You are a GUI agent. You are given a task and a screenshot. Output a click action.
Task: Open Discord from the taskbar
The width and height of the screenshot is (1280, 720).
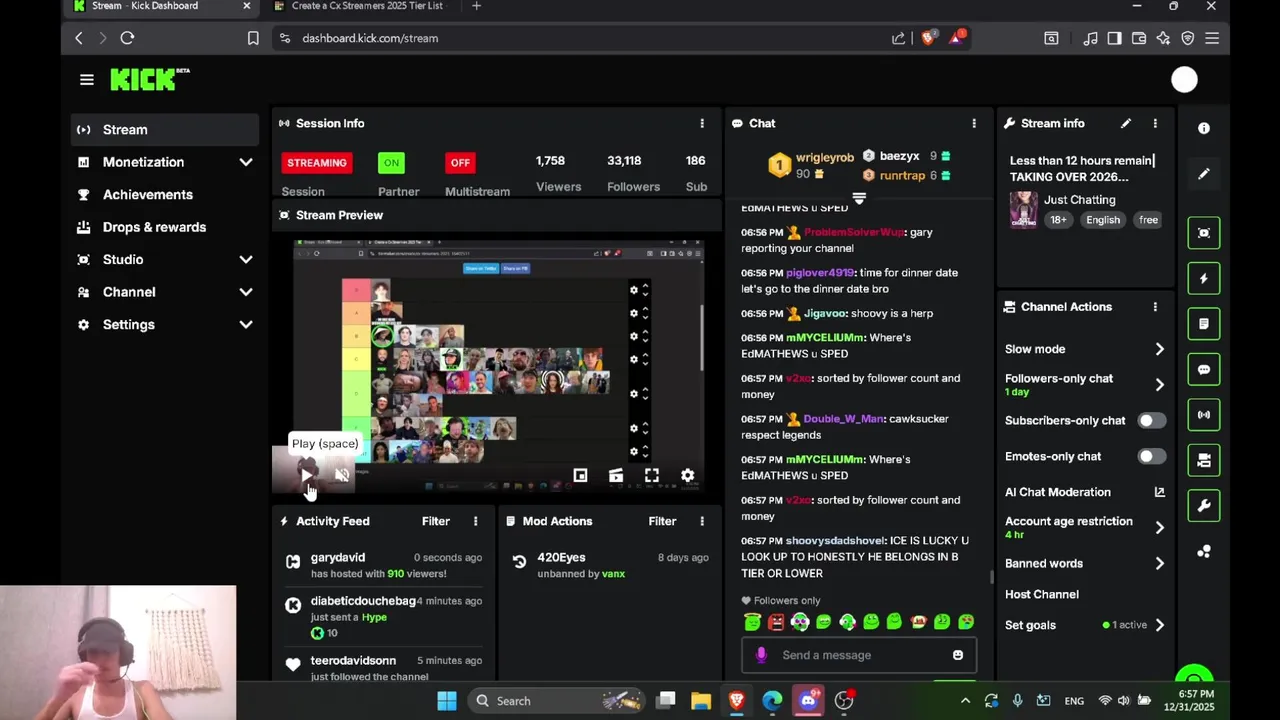[808, 701]
